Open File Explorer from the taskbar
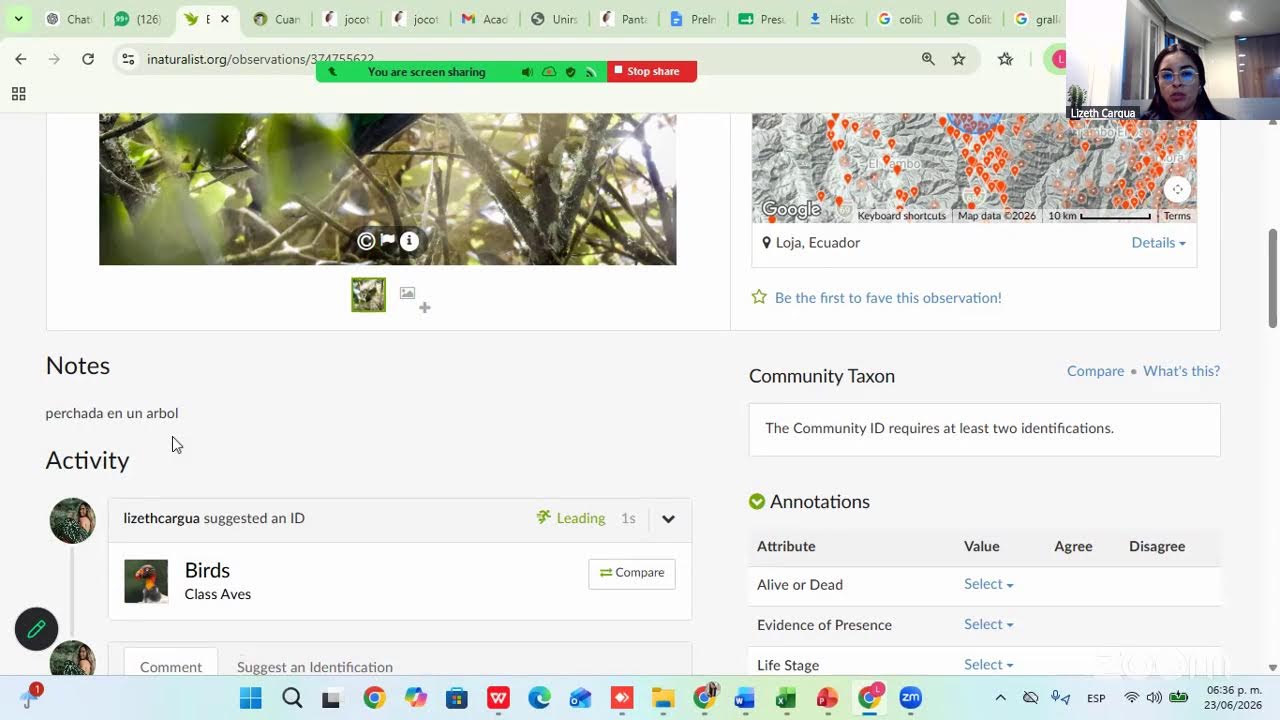 click(663, 698)
